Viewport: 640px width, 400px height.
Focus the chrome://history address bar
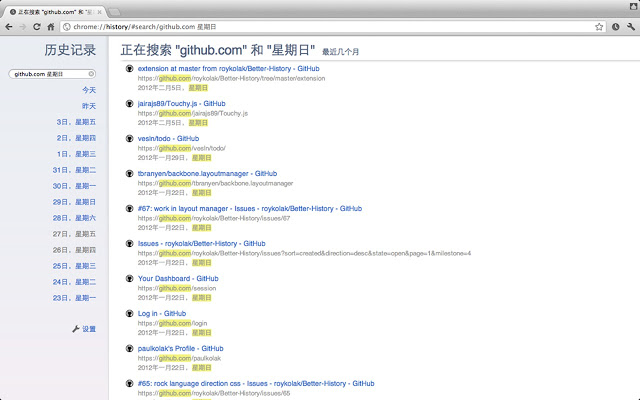click(x=333, y=27)
